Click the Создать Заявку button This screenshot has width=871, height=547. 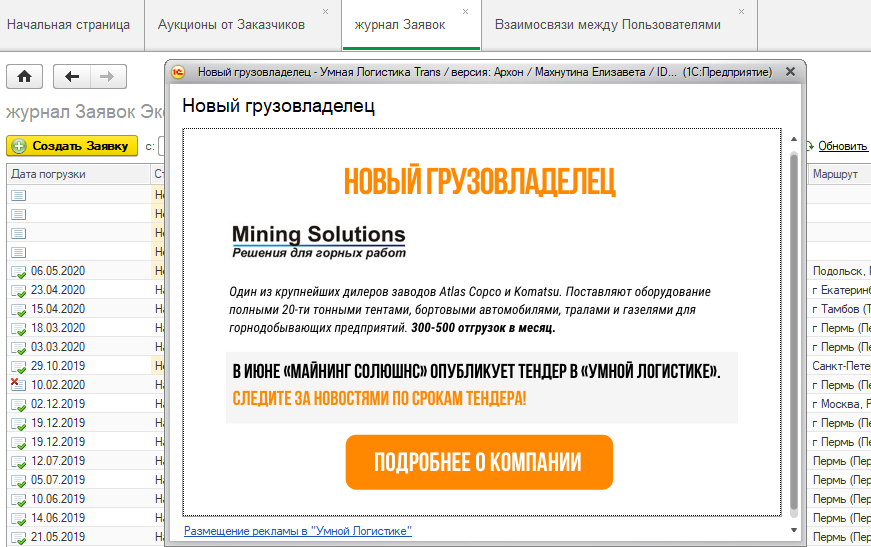click(72, 146)
